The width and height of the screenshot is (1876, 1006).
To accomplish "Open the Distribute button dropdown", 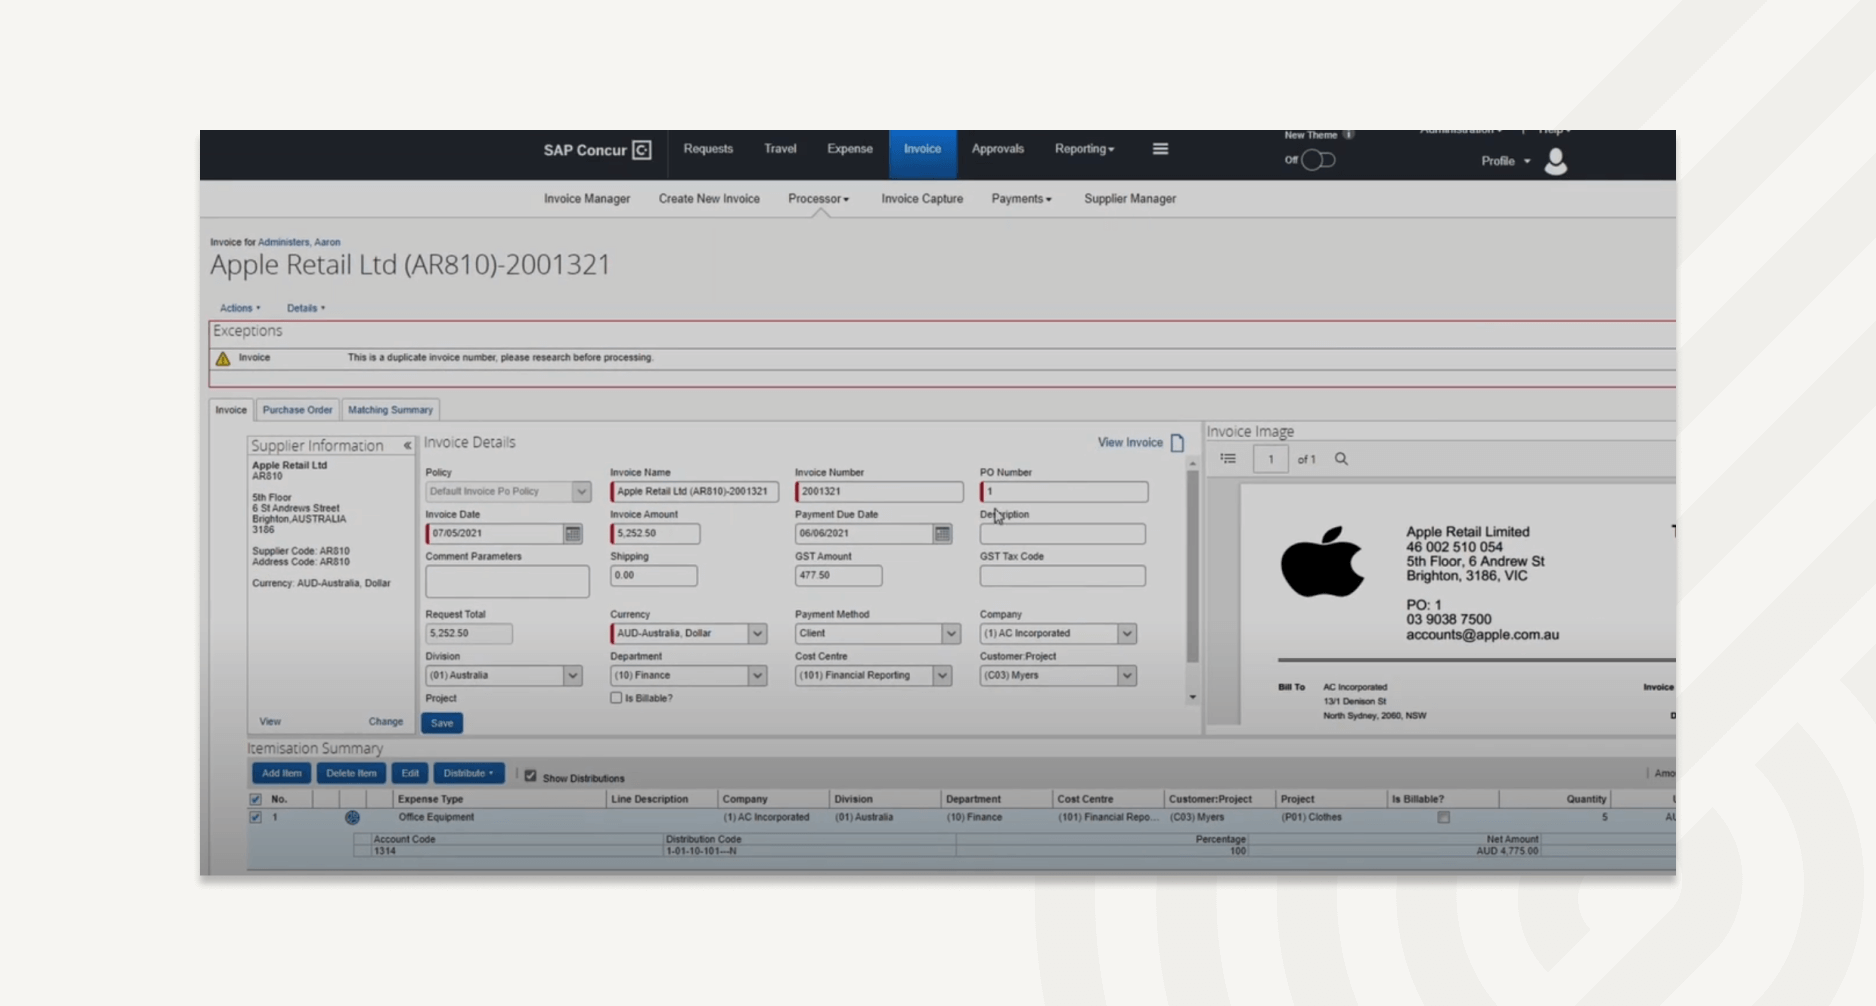I will pyautogui.click(x=468, y=773).
